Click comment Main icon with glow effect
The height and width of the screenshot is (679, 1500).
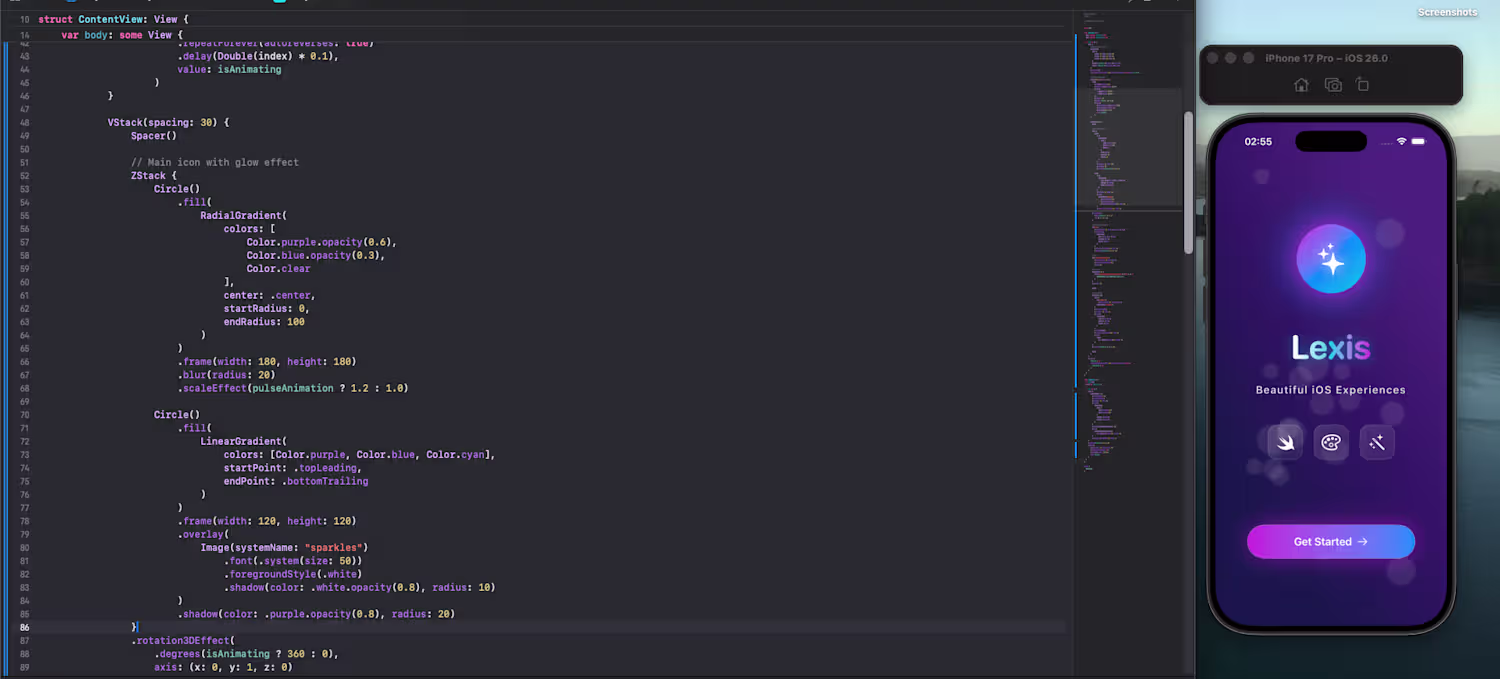tap(215, 162)
